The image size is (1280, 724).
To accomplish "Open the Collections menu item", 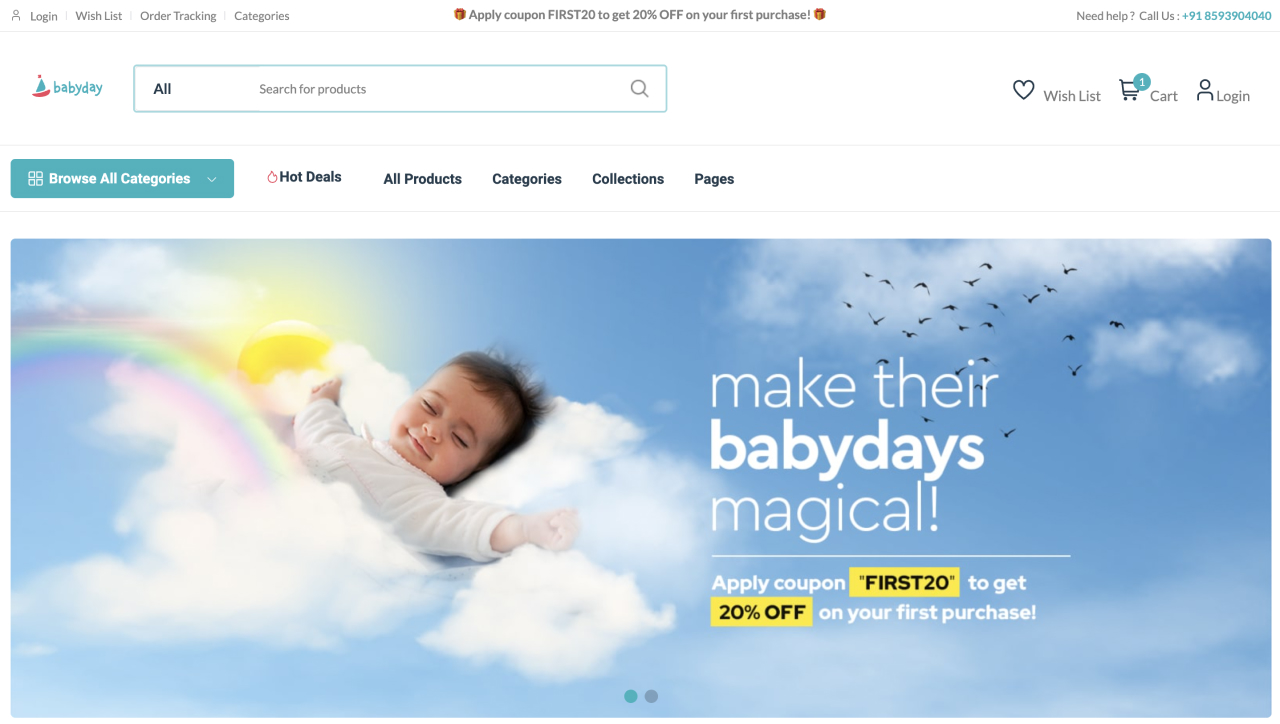I will [628, 179].
